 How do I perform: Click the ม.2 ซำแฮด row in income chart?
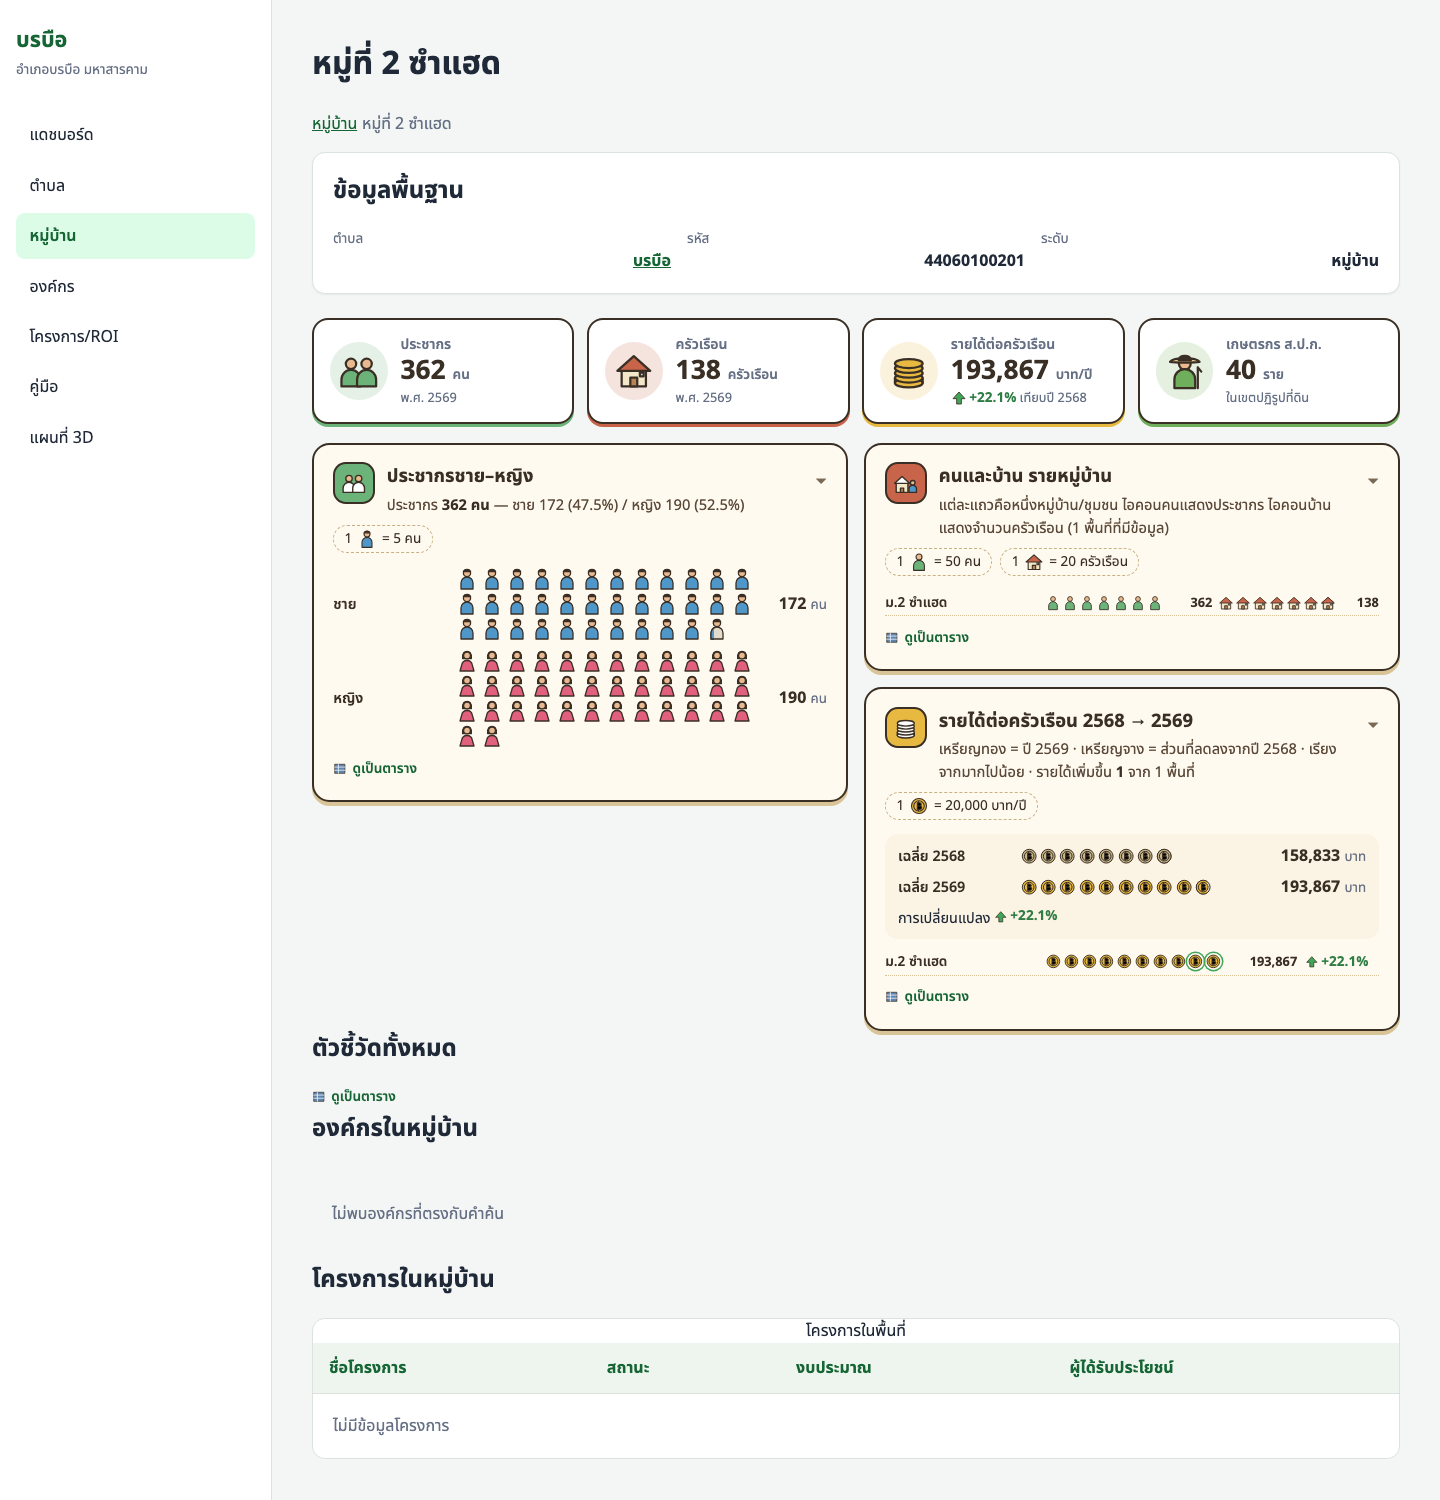click(x=1132, y=962)
